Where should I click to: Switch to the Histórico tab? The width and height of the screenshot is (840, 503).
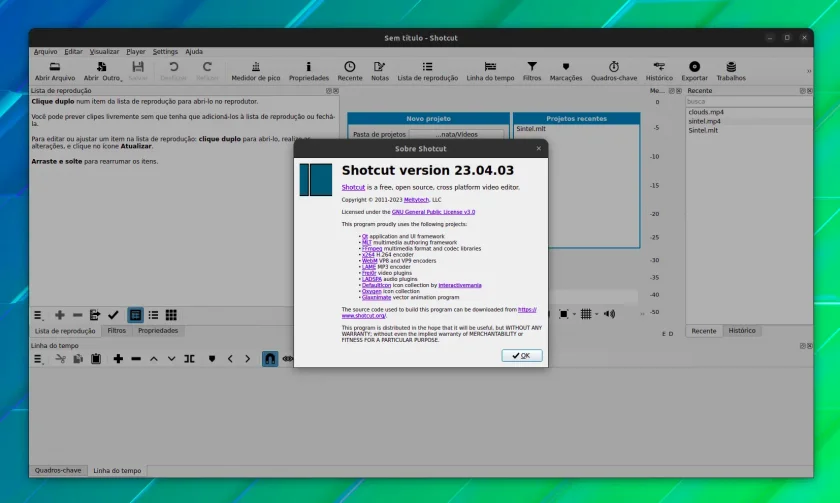(x=741, y=331)
